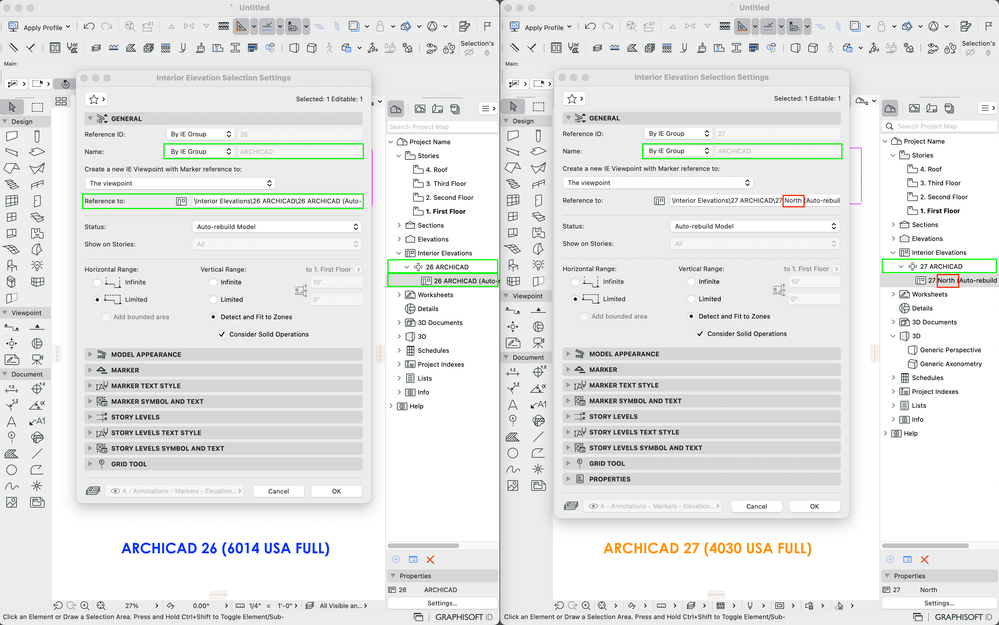Viewport: 999px width, 625px height.
Task: Choose the Slab tool in the right ARCHICAD 27 toolbox
Action: pyautogui.click(x=538, y=151)
